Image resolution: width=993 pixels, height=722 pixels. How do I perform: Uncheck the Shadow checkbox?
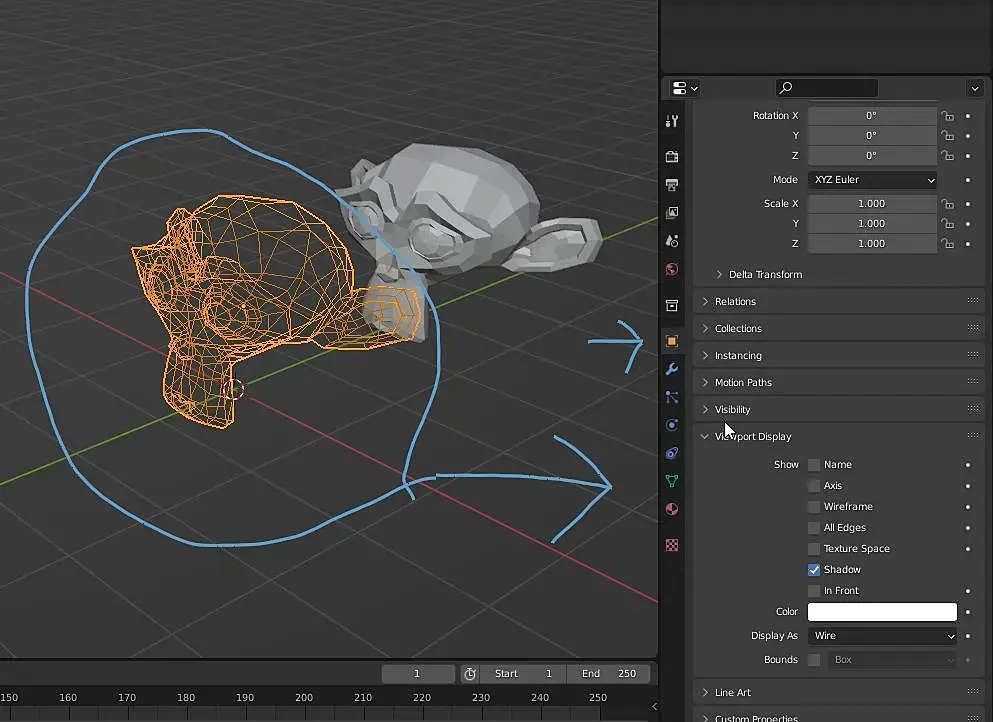tap(814, 570)
